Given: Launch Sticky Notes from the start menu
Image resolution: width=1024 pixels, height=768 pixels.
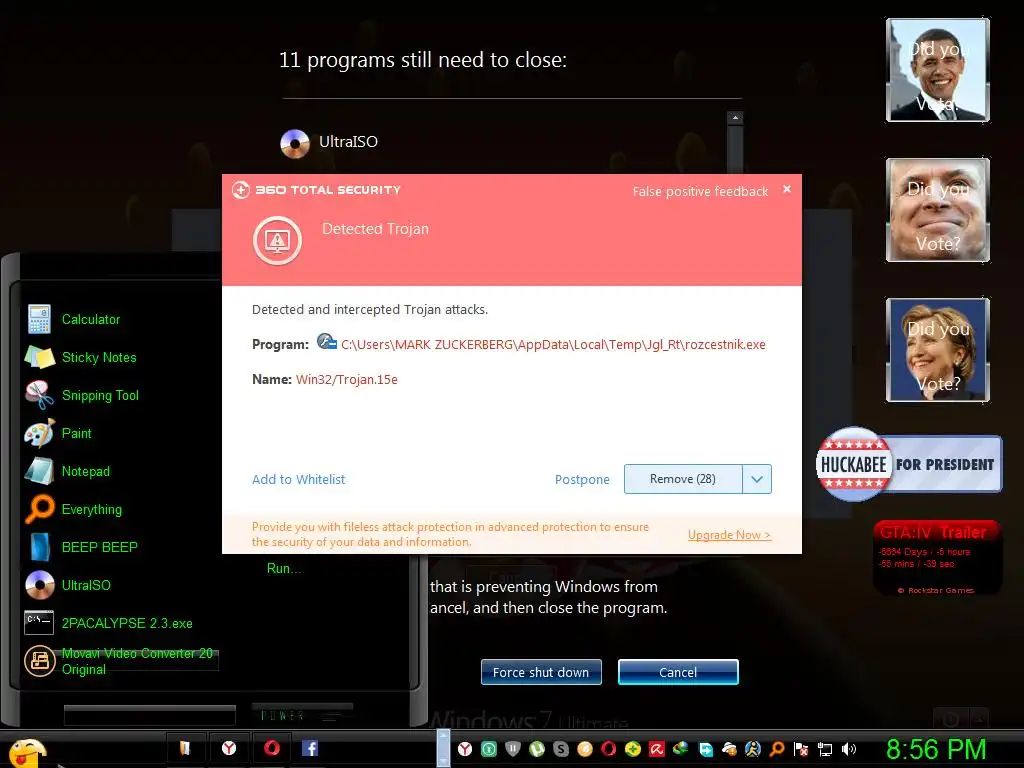Looking at the screenshot, I should pos(81,357).
